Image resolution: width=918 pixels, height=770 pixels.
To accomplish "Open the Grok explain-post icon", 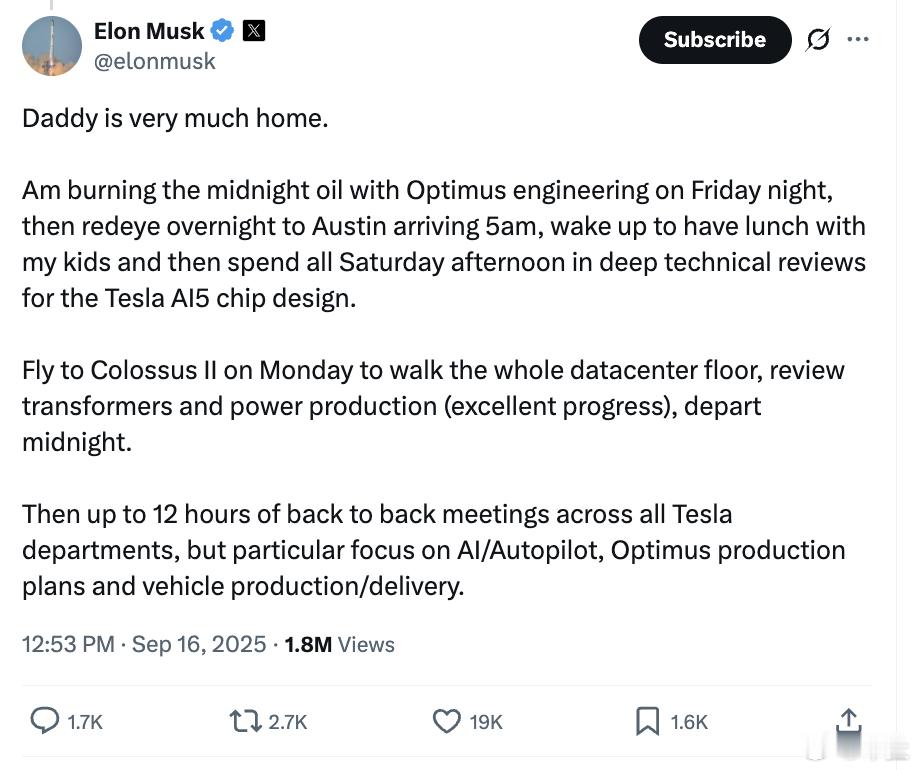I will click(x=817, y=39).
